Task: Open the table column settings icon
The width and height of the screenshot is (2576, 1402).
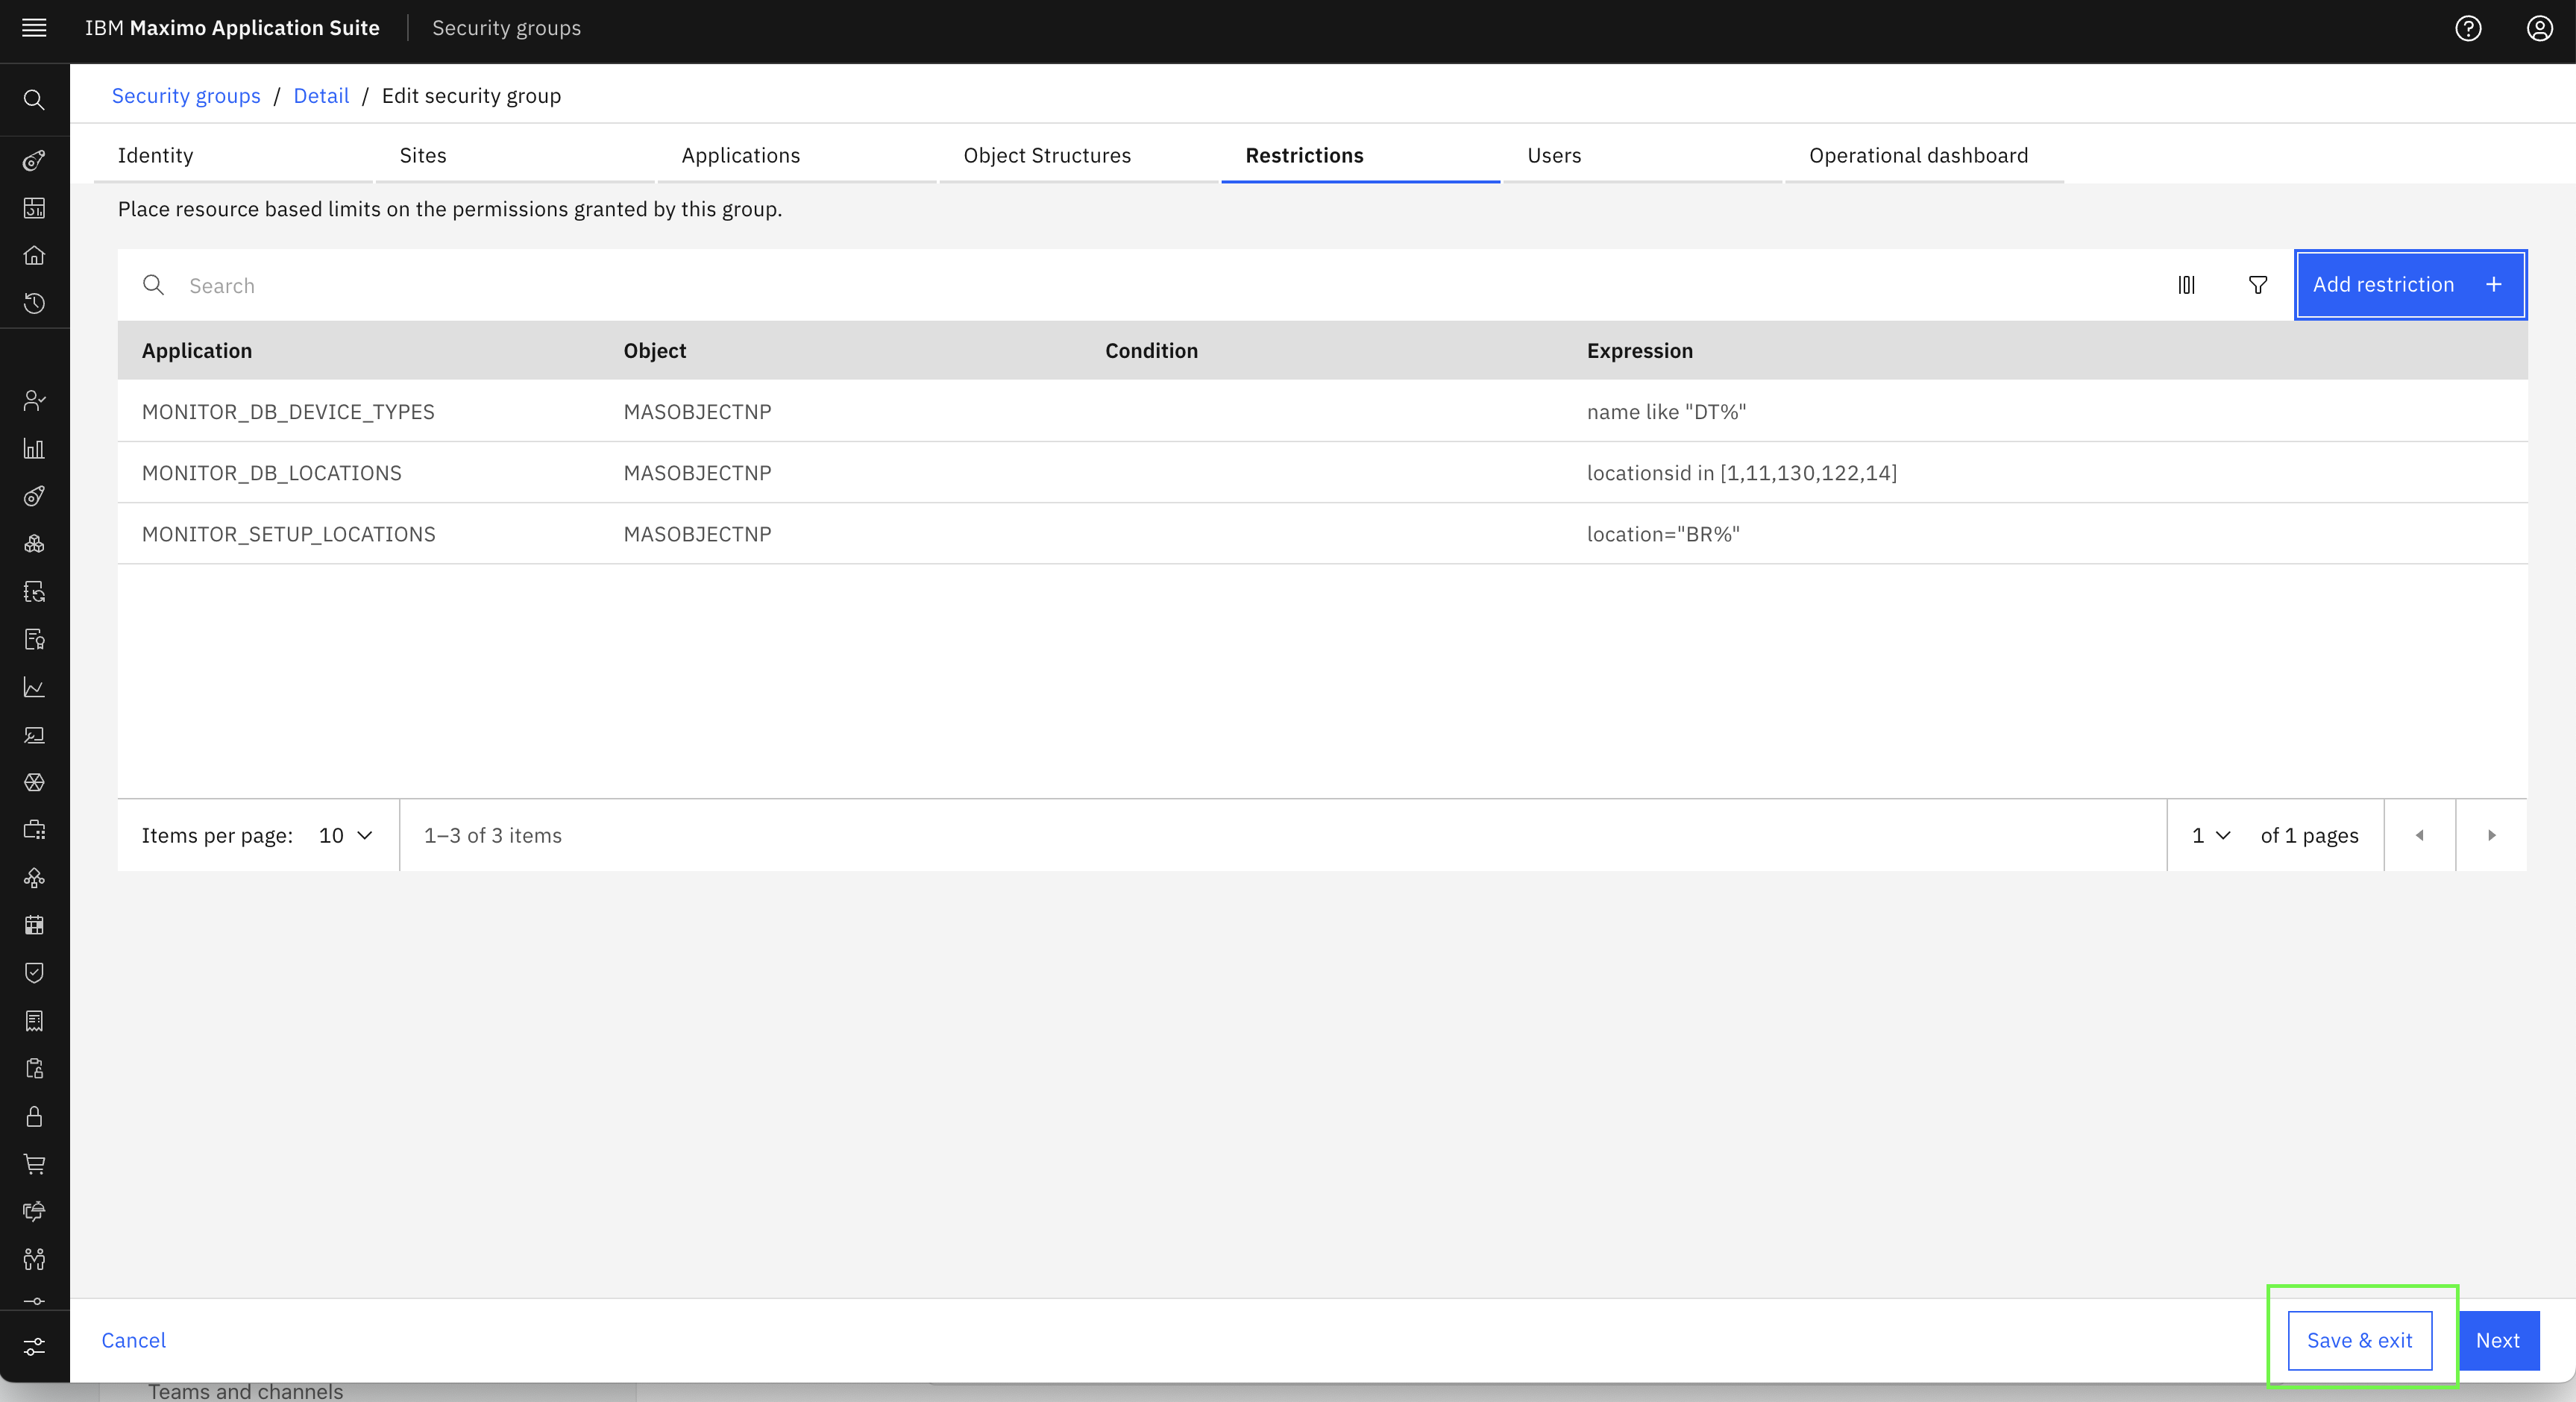Action: (2187, 285)
